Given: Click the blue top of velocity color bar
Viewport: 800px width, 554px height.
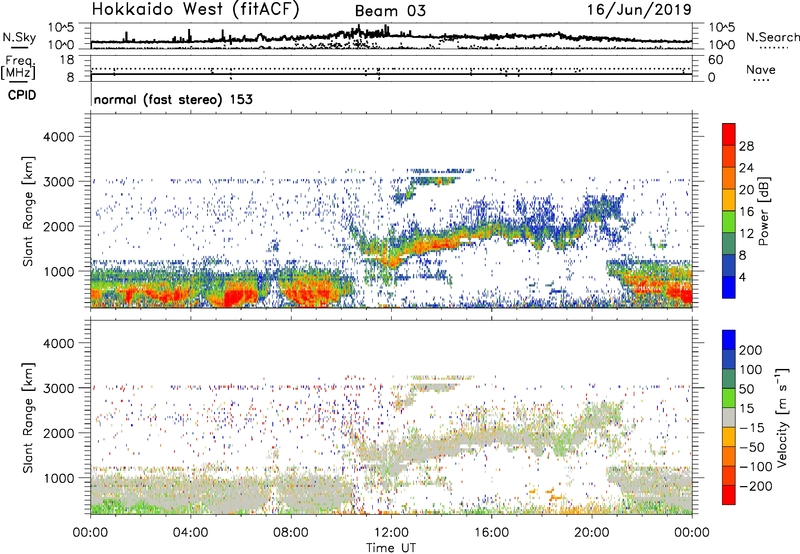Looking at the screenshot, I should (x=729, y=340).
